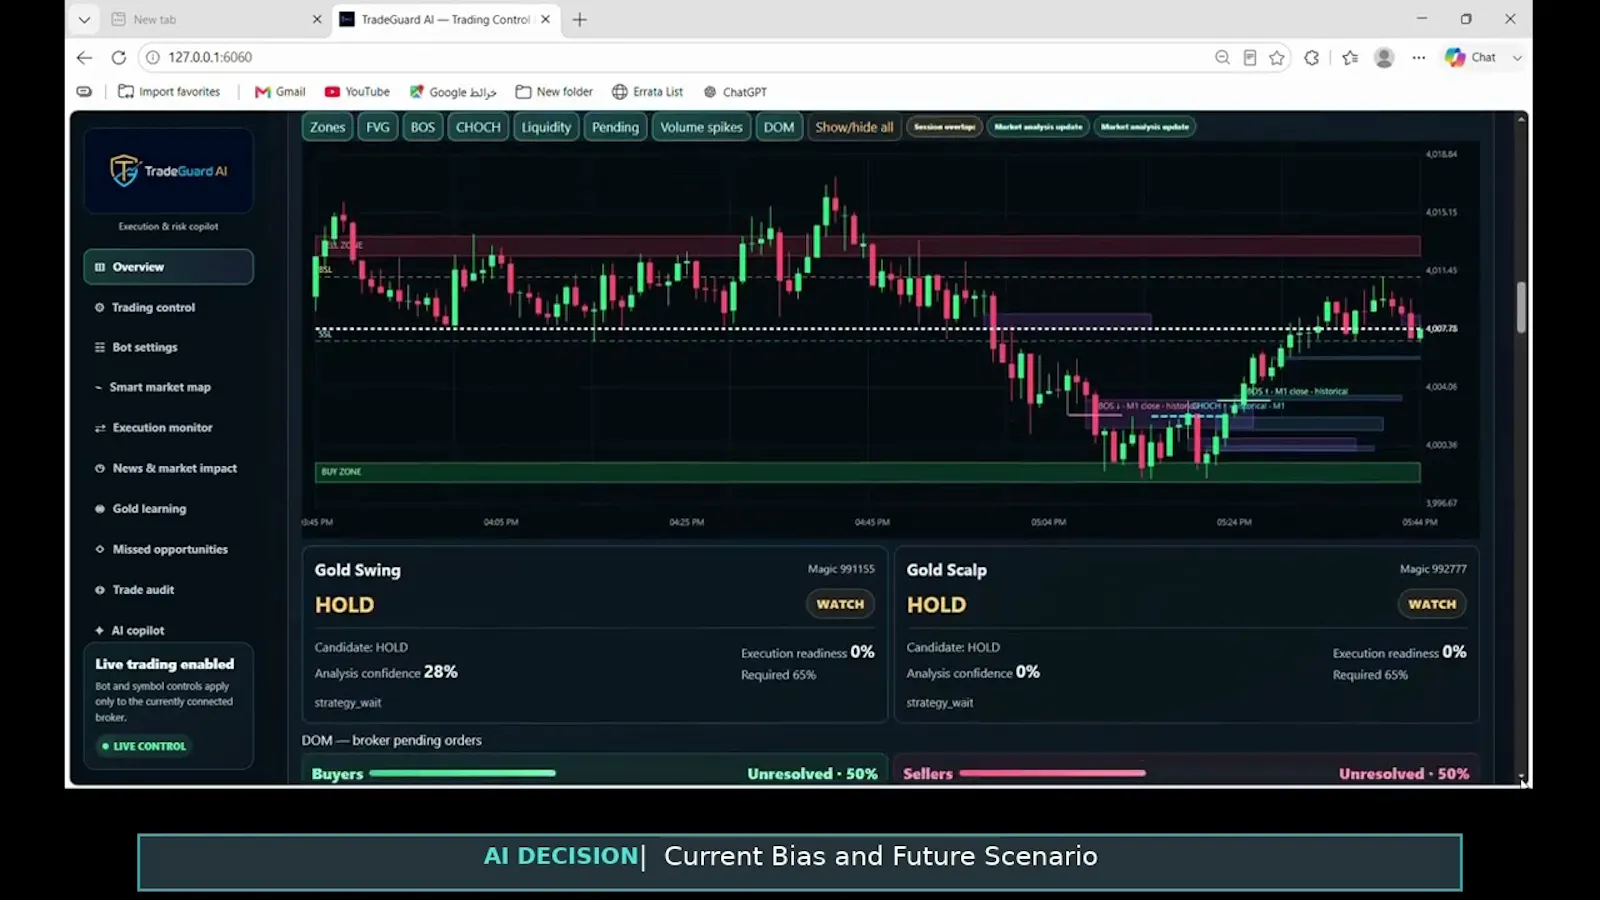The height and width of the screenshot is (900, 1600).
Task: Open the tab list chevron dropdown
Action: [x=84, y=19]
